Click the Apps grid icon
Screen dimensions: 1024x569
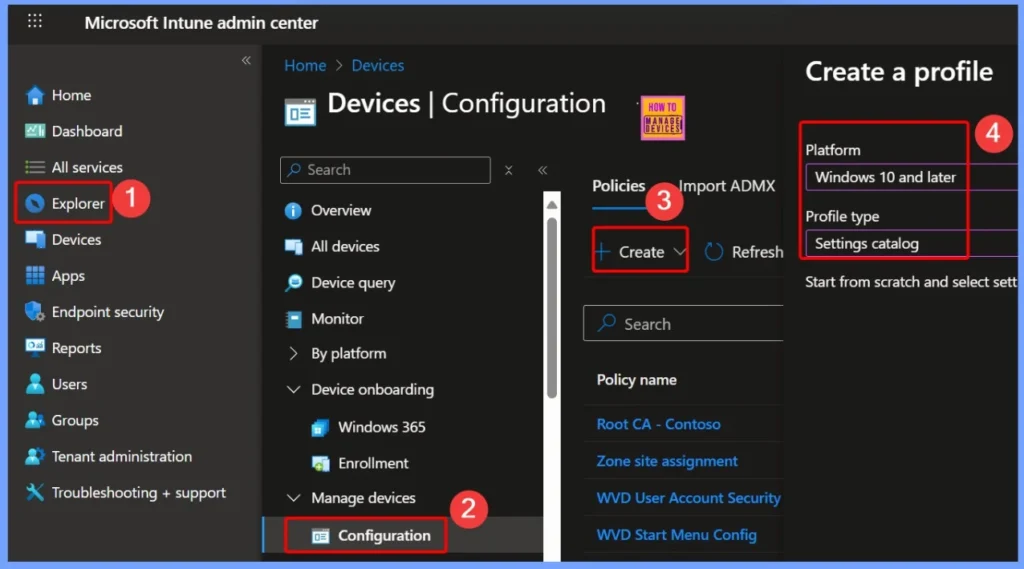35,276
